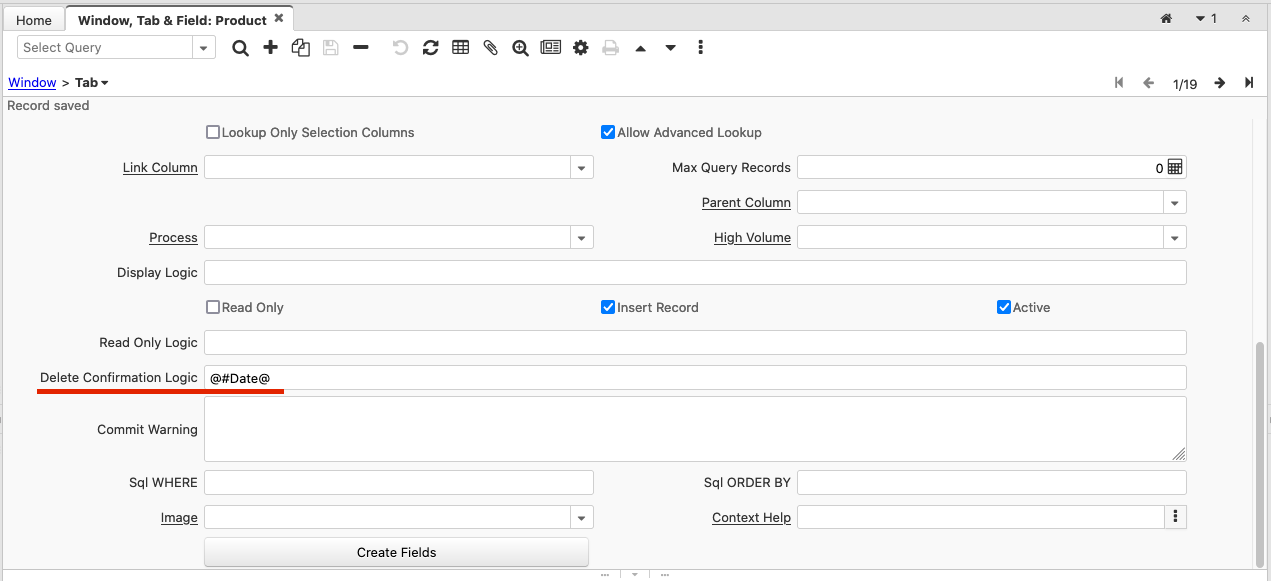Click the Delete Confirmation Logic field

coord(694,378)
